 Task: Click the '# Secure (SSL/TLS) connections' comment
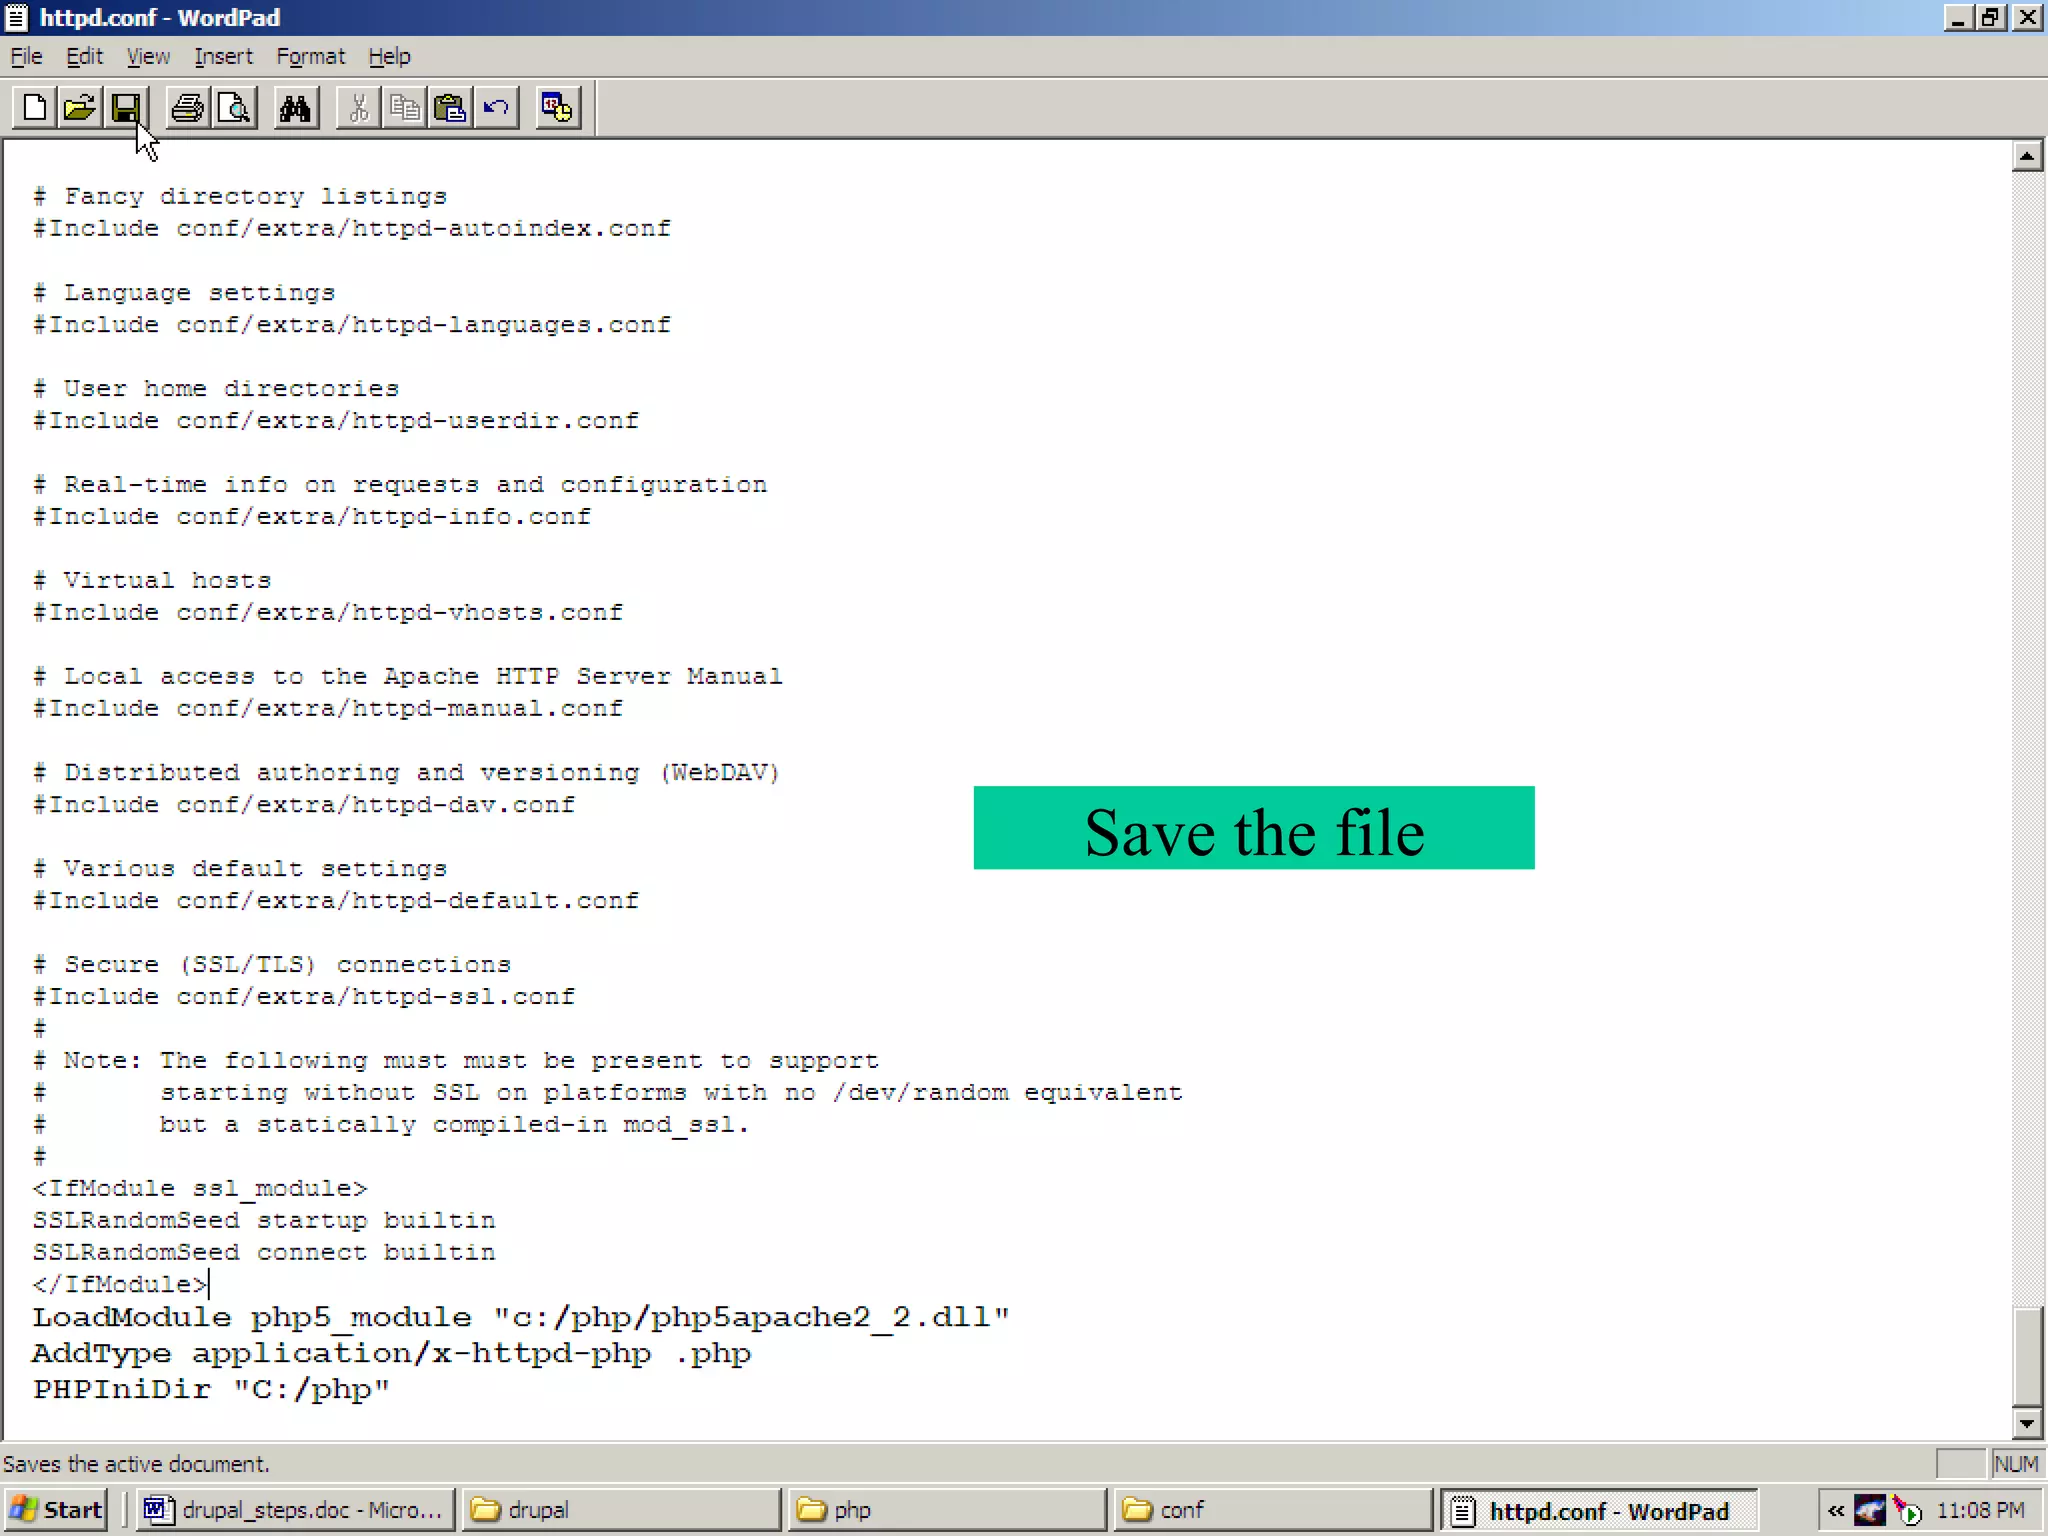point(272,965)
